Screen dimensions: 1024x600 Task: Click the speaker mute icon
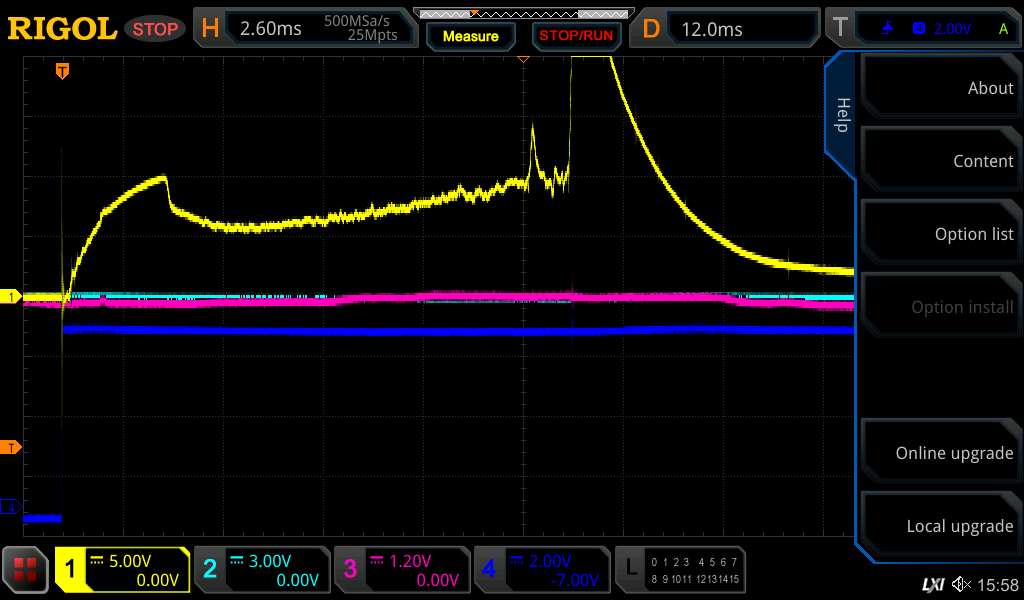[961, 584]
